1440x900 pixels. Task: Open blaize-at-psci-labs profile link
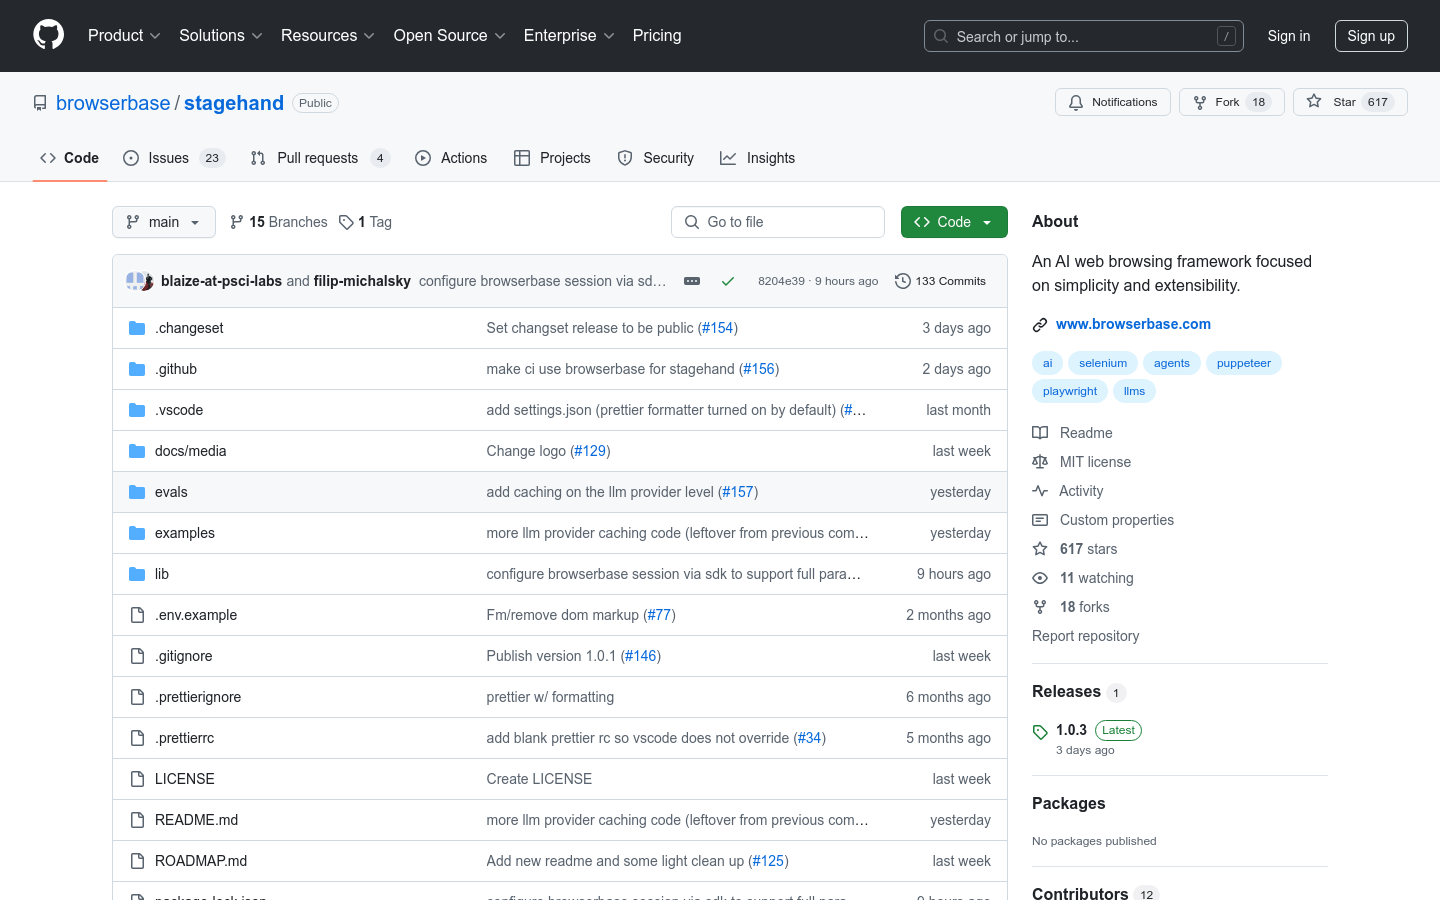[x=221, y=281]
